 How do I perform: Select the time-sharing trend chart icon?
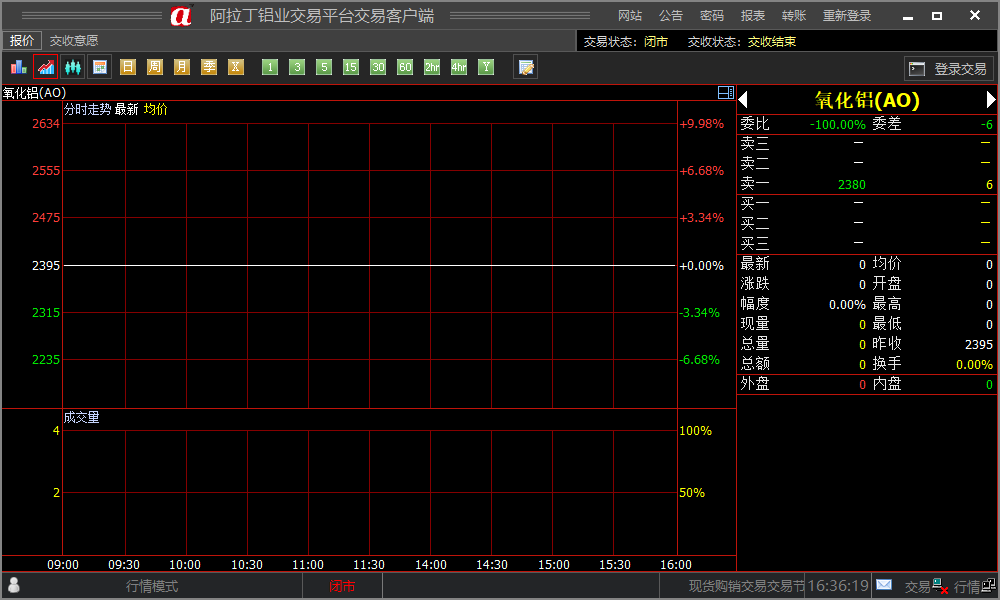click(x=46, y=67)
